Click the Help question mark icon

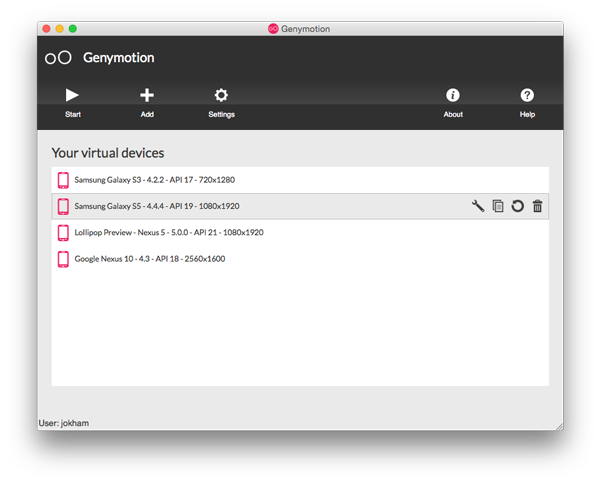click(527, 95)
